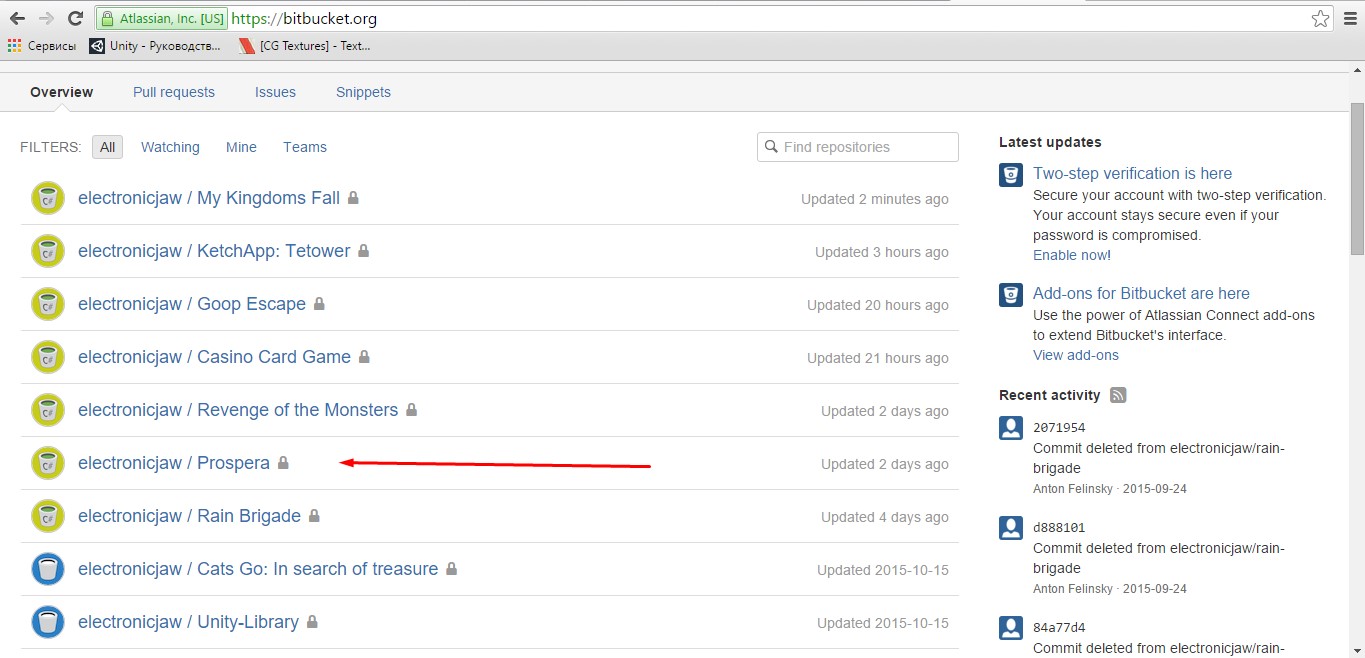Image resolution: width=1365 pixels, height=658 pixels.
Task: Click the Atlassian, Inc. security padlock badge
Action: pos(162,18)
